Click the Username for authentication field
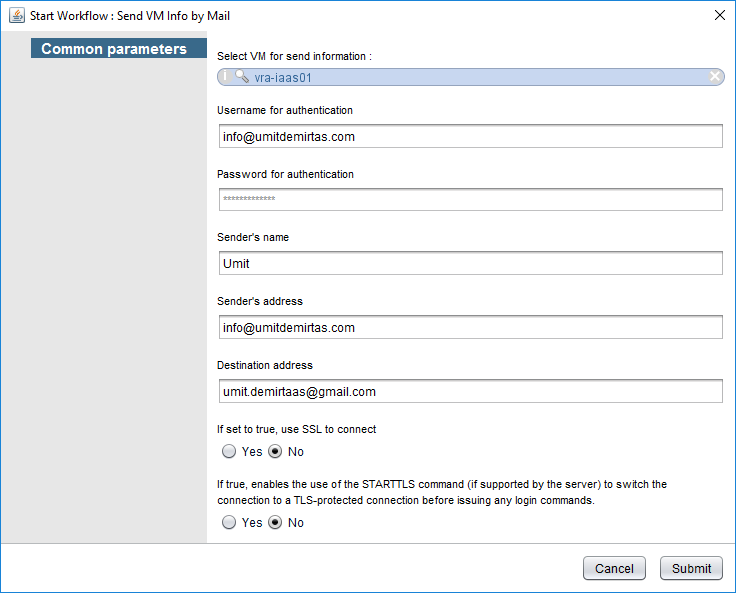736x593 pixels. [x=470, y=136]
